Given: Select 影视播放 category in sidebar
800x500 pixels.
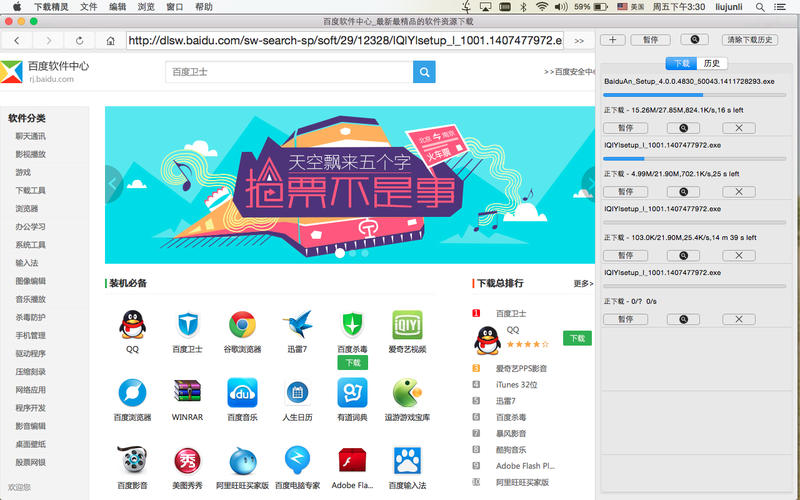Looking at the screenshot, I should pyautogui.click(x=31, y=154).
